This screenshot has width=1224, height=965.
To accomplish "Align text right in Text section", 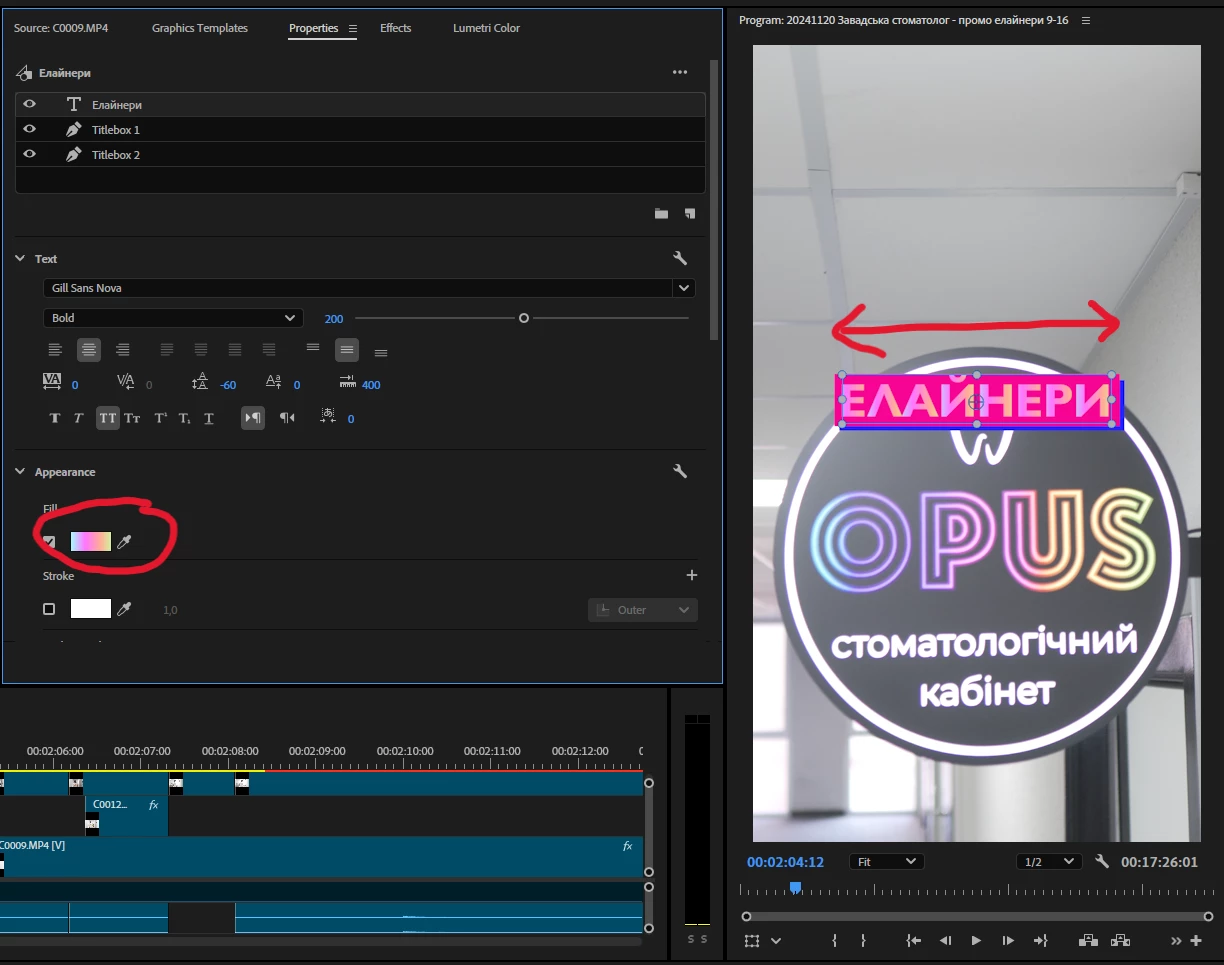I will pos(122,350).
